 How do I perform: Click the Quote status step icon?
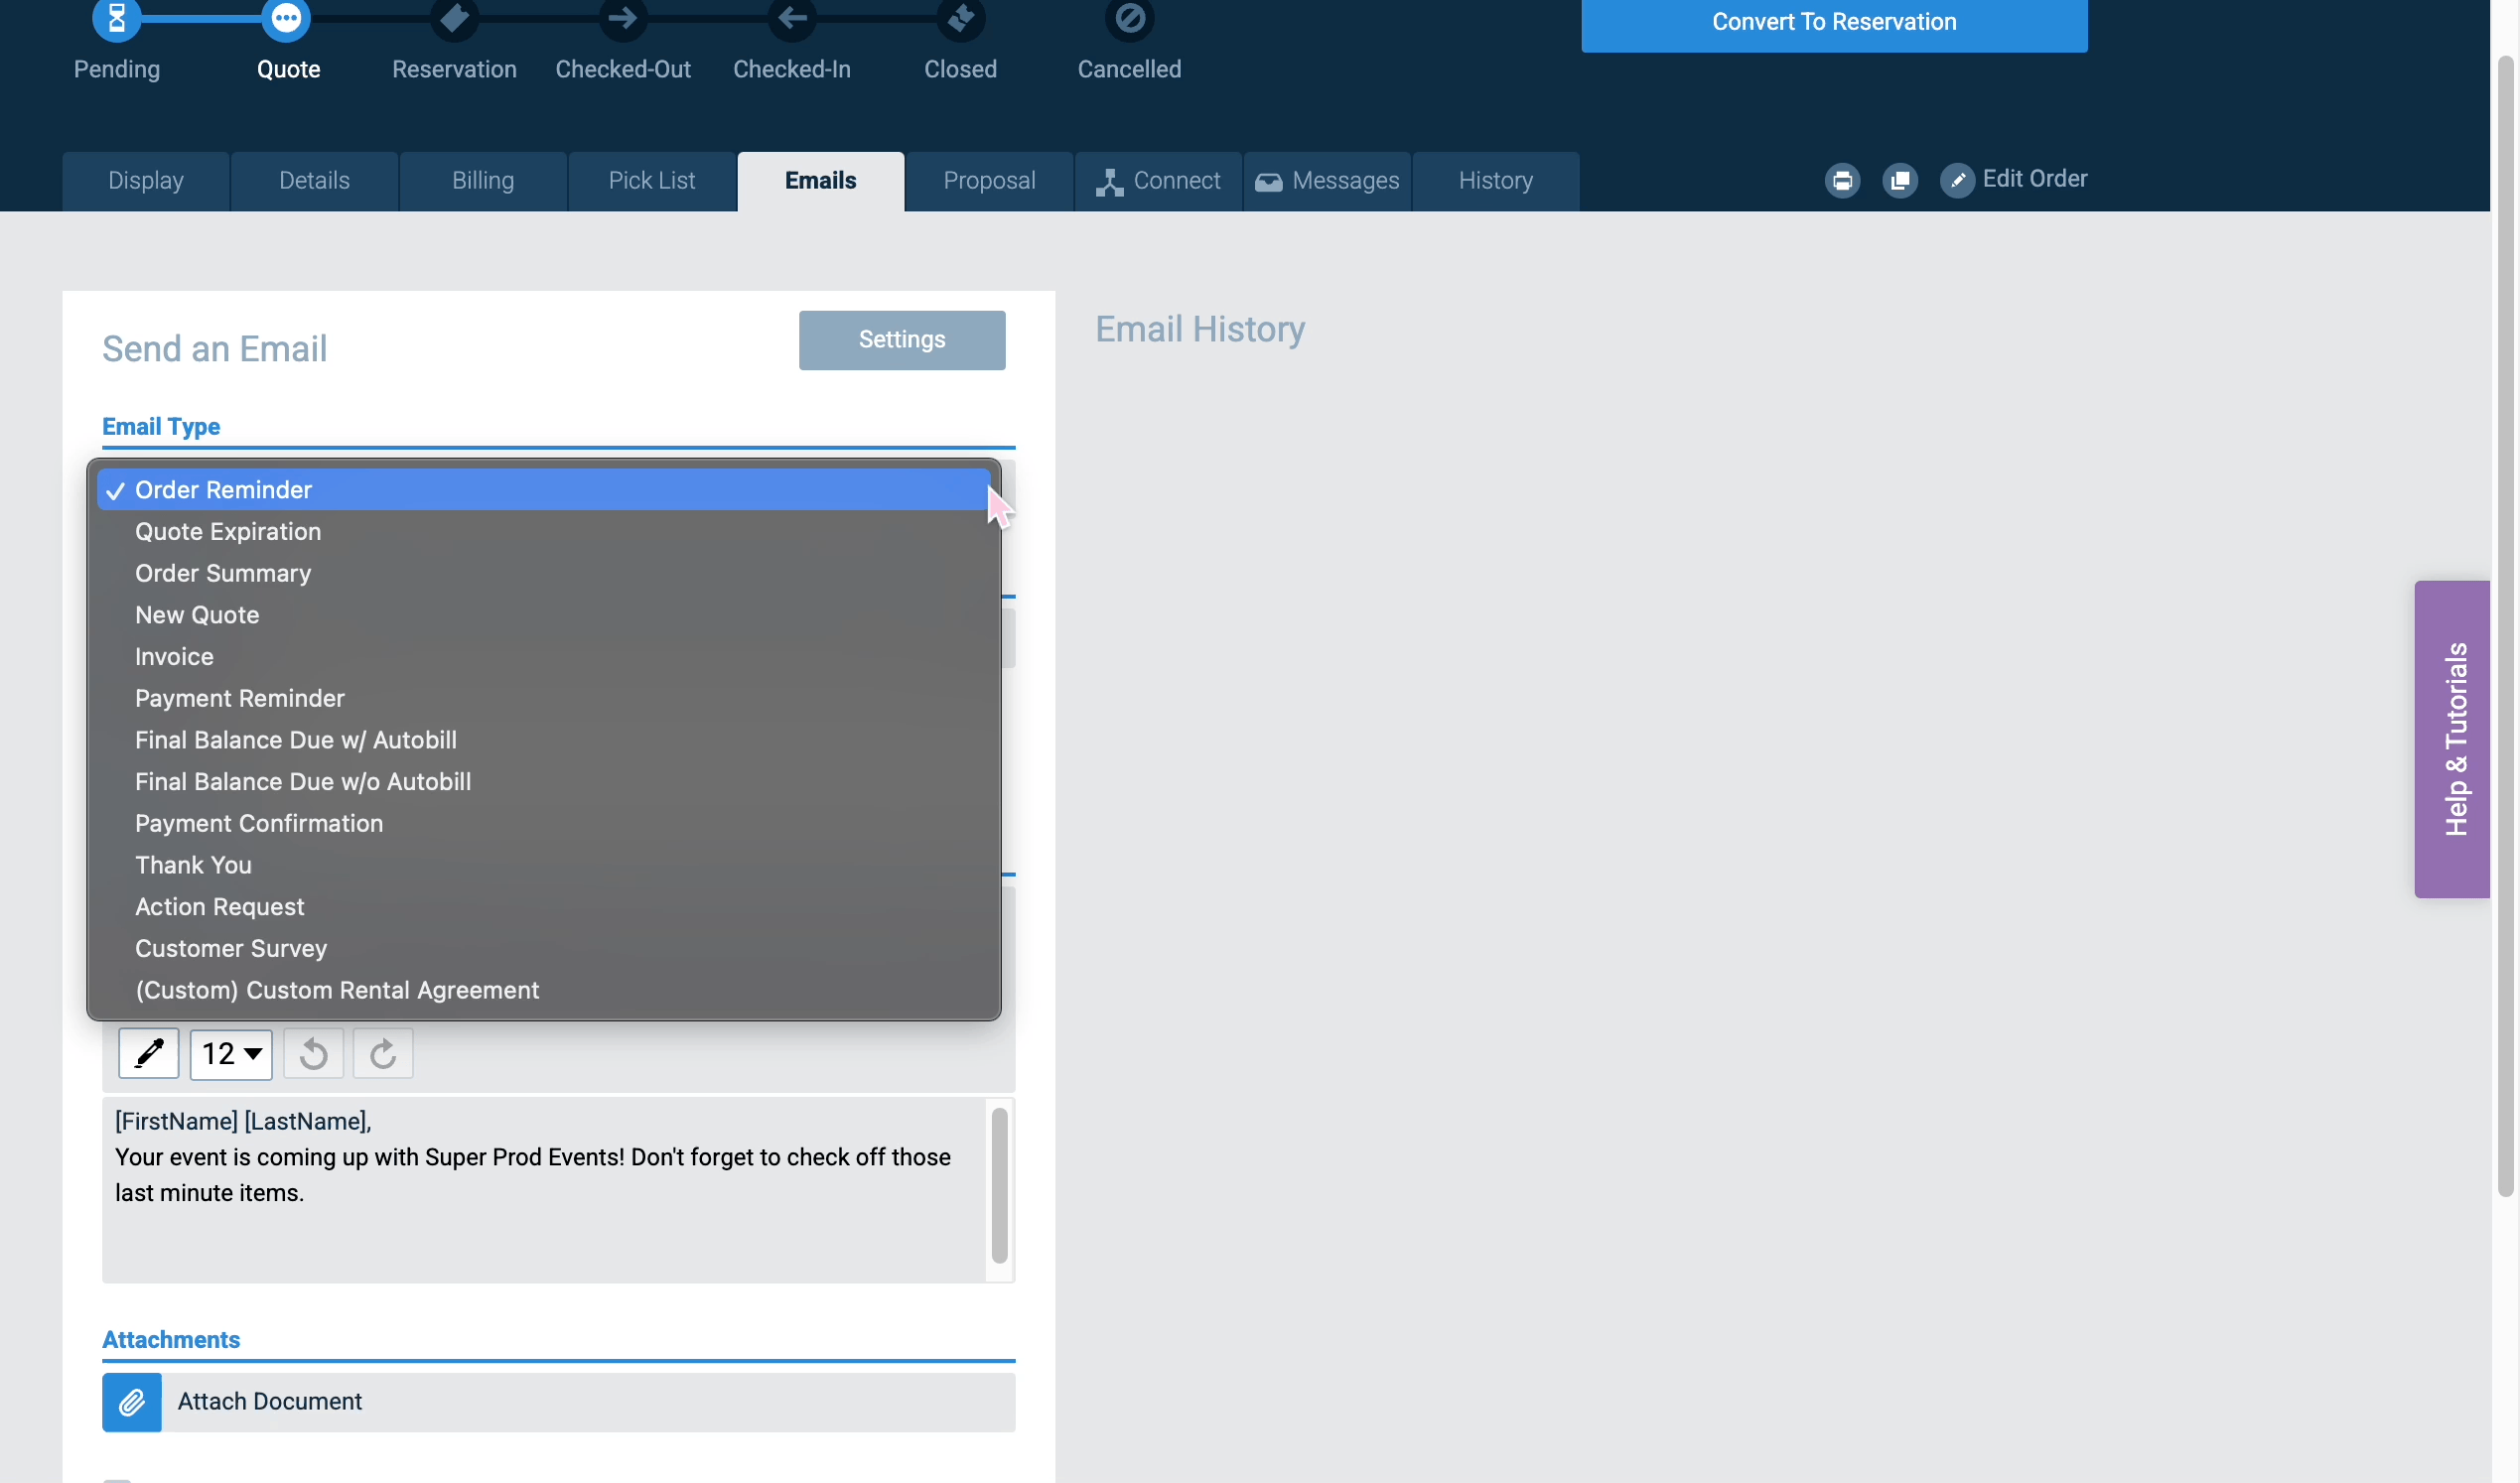click(286, 18)
